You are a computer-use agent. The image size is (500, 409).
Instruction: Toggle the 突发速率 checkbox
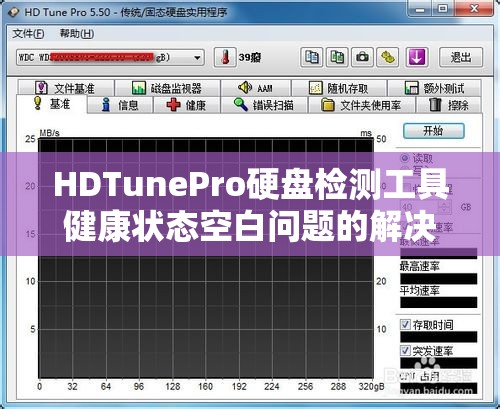click(x=405, y=350)
